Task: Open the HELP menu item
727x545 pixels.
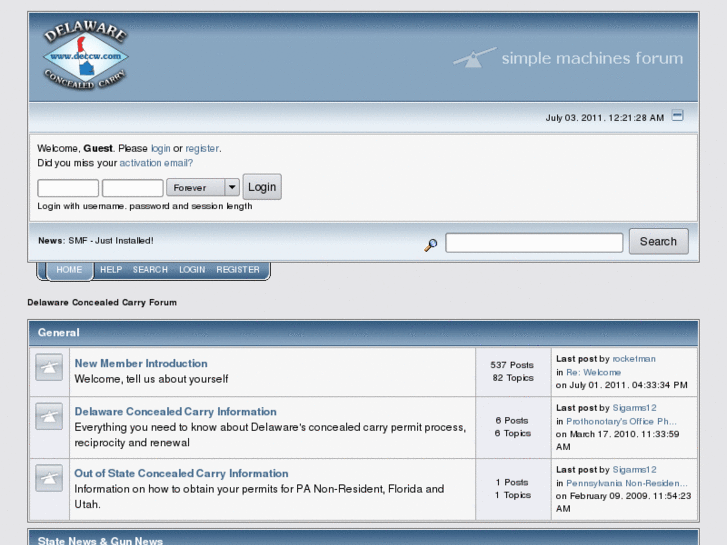Action: click(111, 269)
